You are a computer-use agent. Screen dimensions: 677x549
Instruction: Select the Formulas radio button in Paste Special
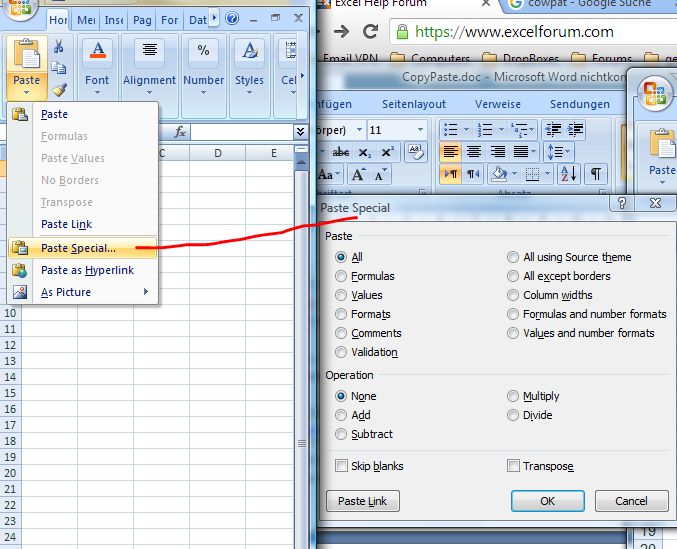pyautogui.click(x=341, y=276)
